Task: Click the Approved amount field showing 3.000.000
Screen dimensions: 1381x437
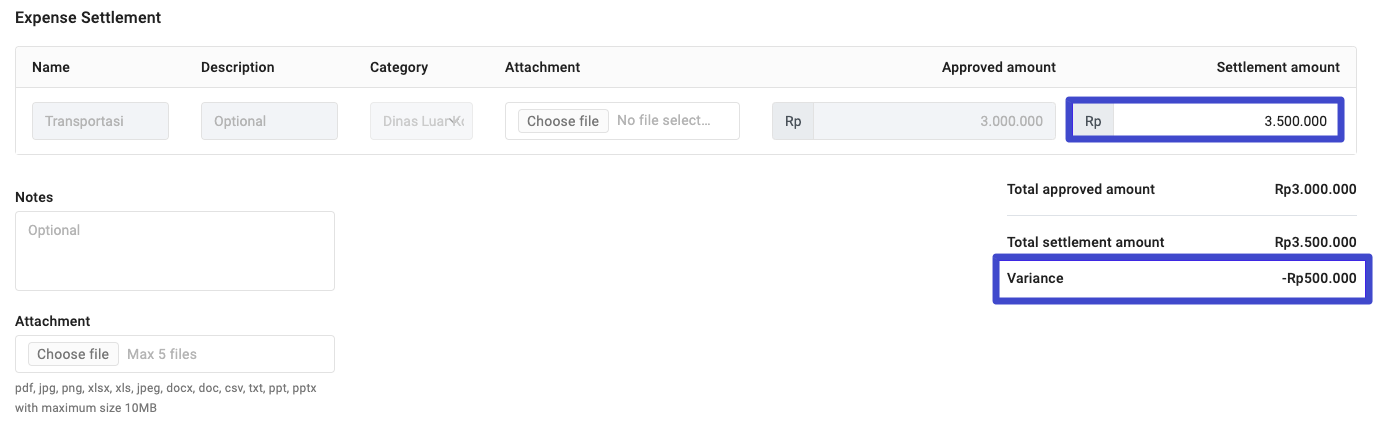Action: (x=933, y=121)
